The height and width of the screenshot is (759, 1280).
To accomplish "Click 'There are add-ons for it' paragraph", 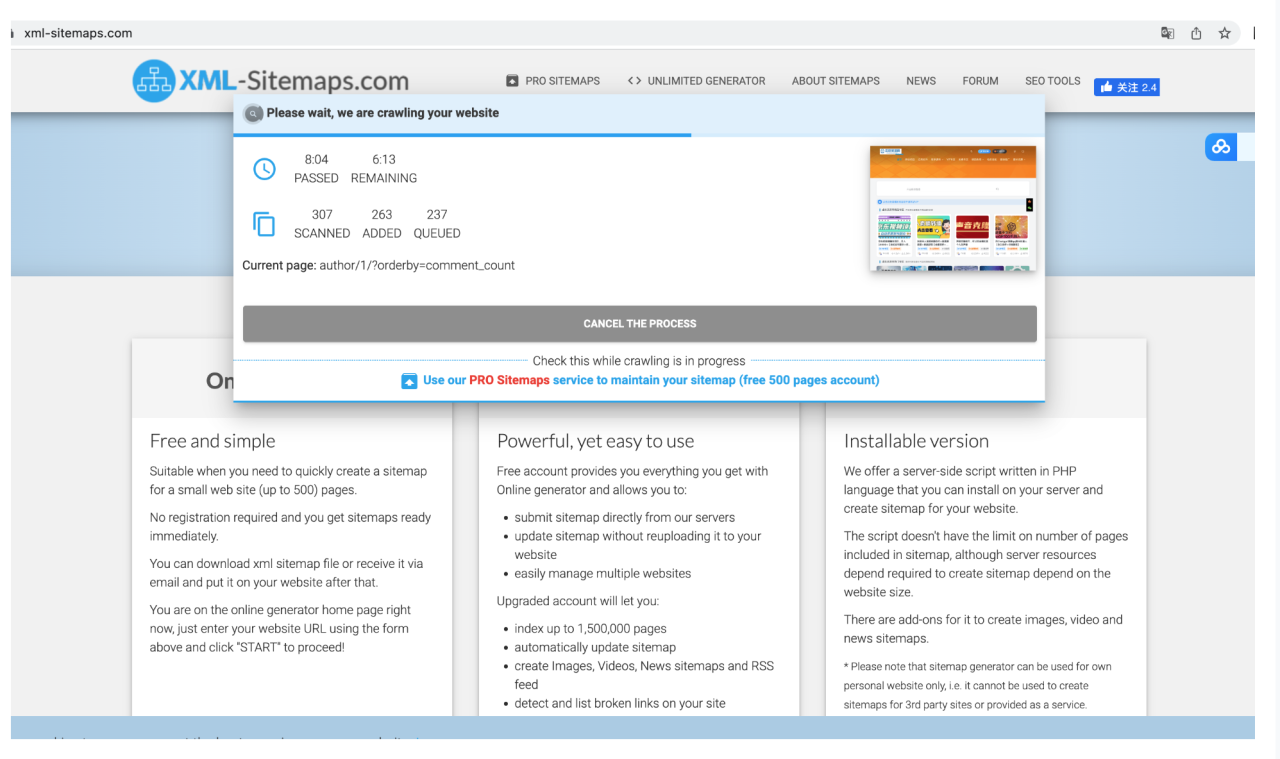I will tap(983, 629).
